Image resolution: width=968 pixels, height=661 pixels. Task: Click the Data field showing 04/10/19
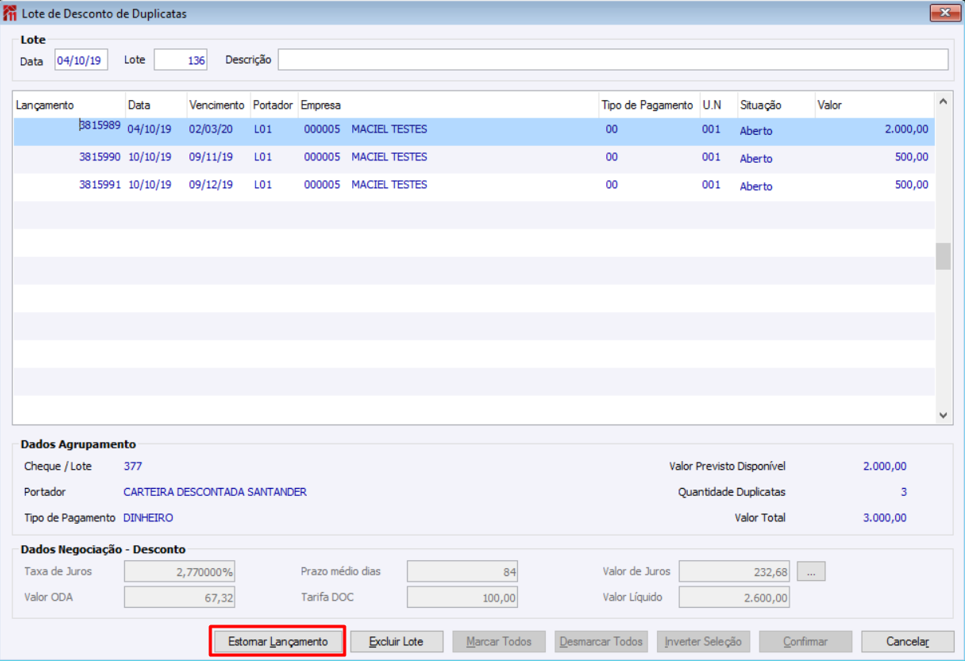click(80, 60)
